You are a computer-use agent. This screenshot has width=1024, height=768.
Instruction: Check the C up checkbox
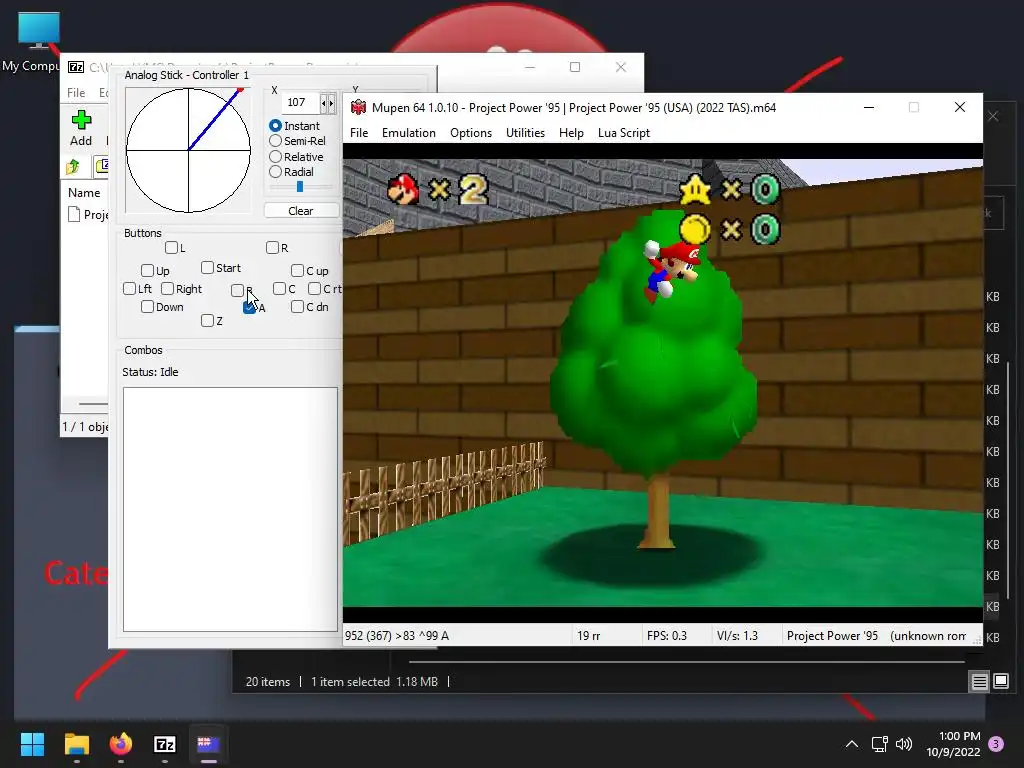pyautogui.click(x=297, y=270)
